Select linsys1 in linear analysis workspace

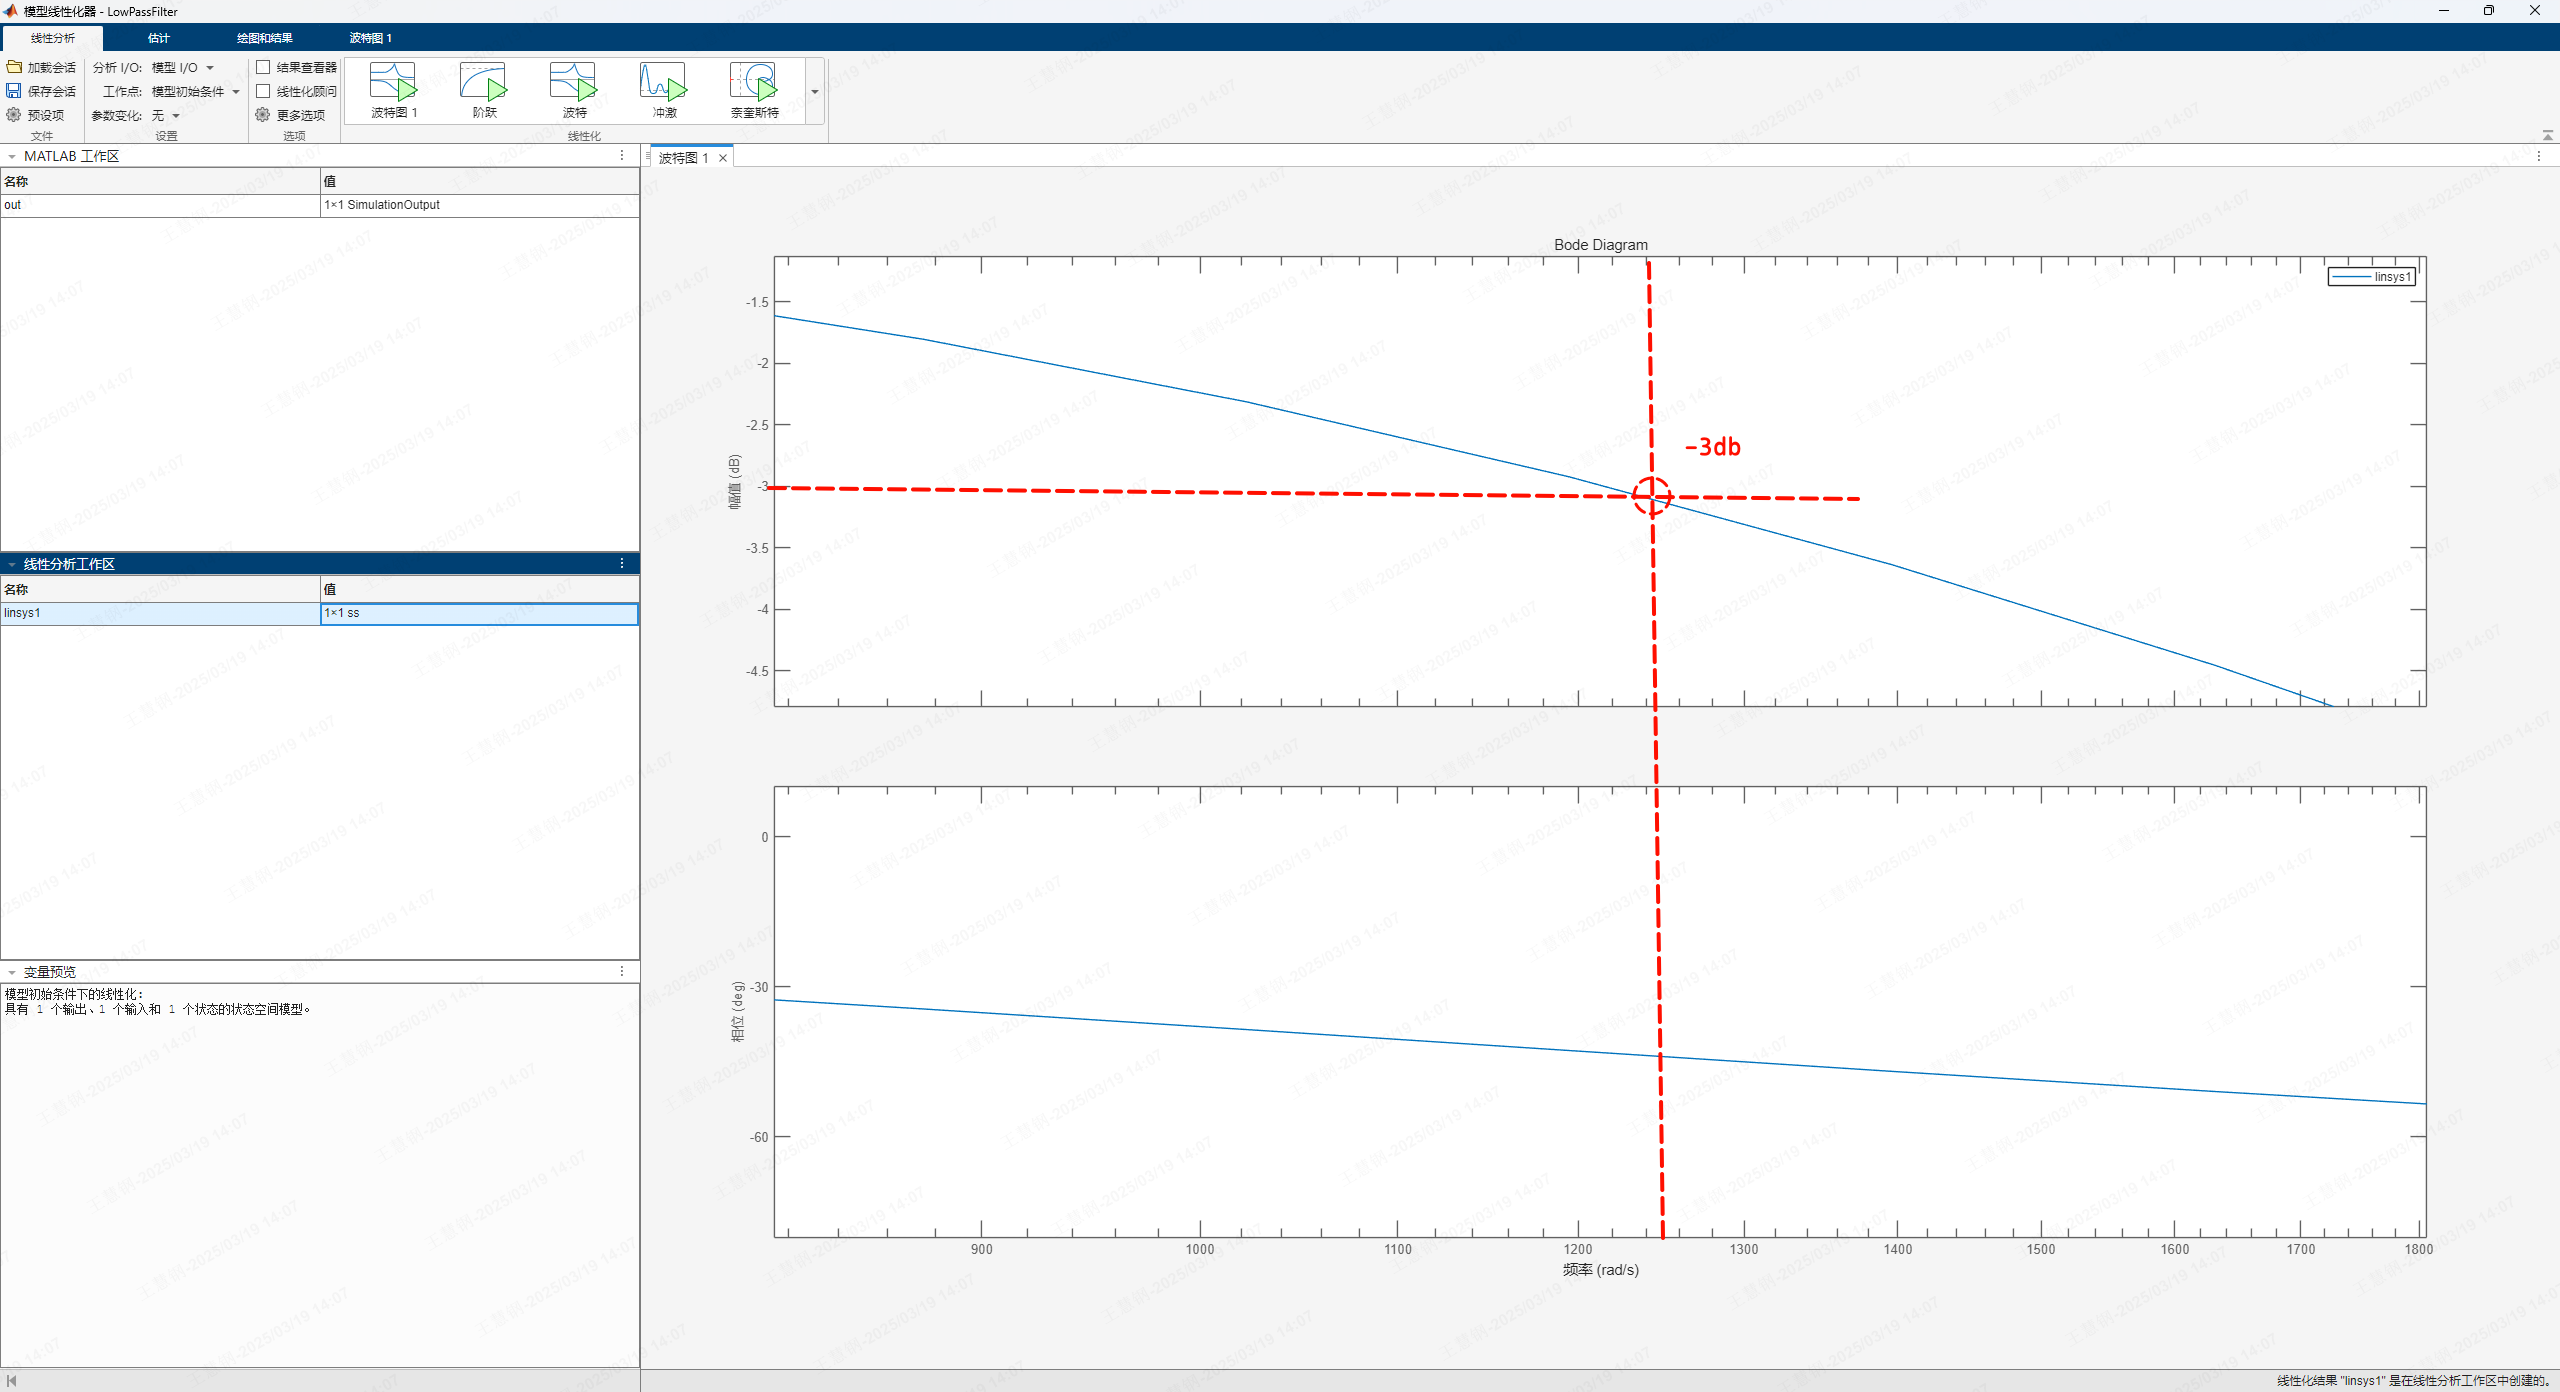tap(22, 613)
